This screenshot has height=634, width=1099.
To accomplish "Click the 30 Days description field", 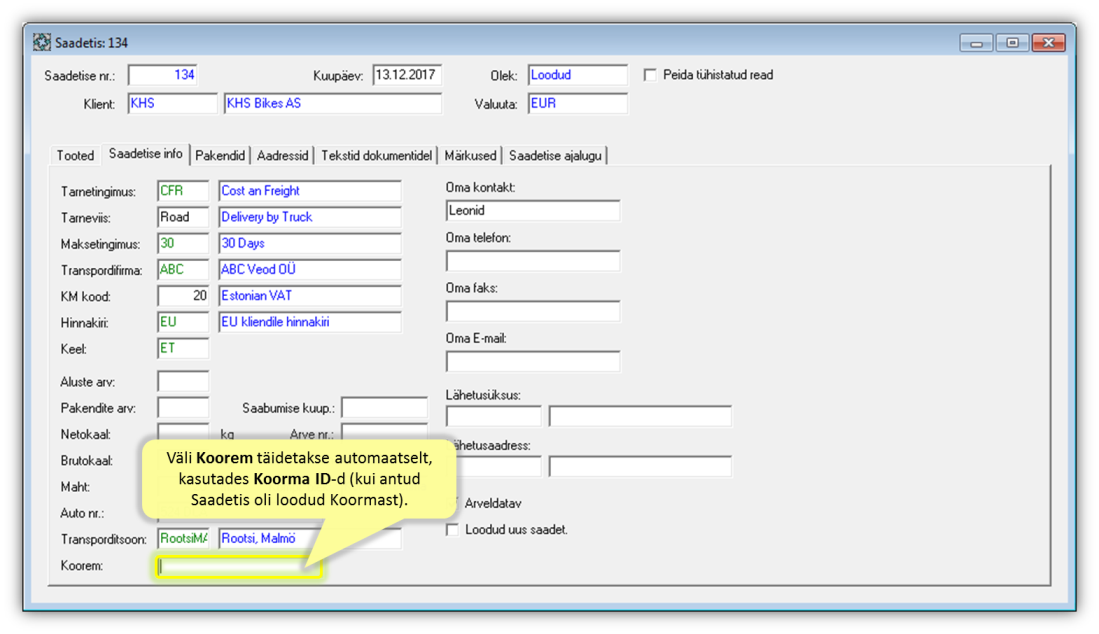I will tap(310, 244).
